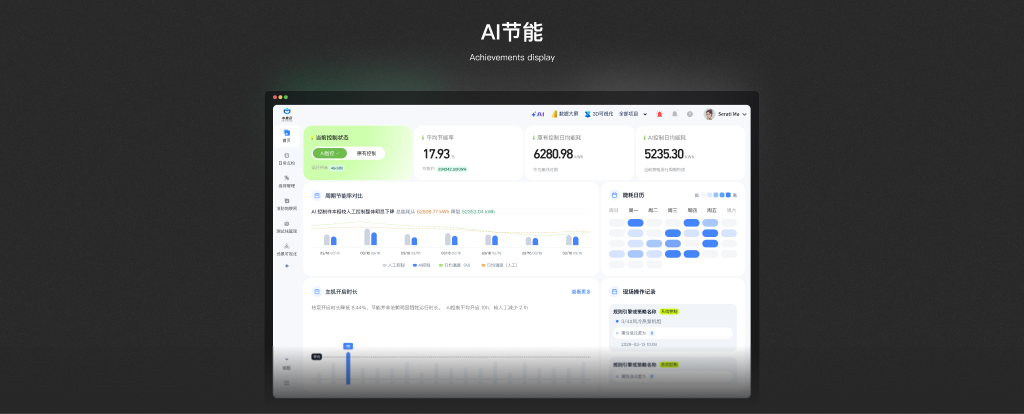Toggle 人工控制 legend series
Screen dimensions: 1024x414
point(394,265)
